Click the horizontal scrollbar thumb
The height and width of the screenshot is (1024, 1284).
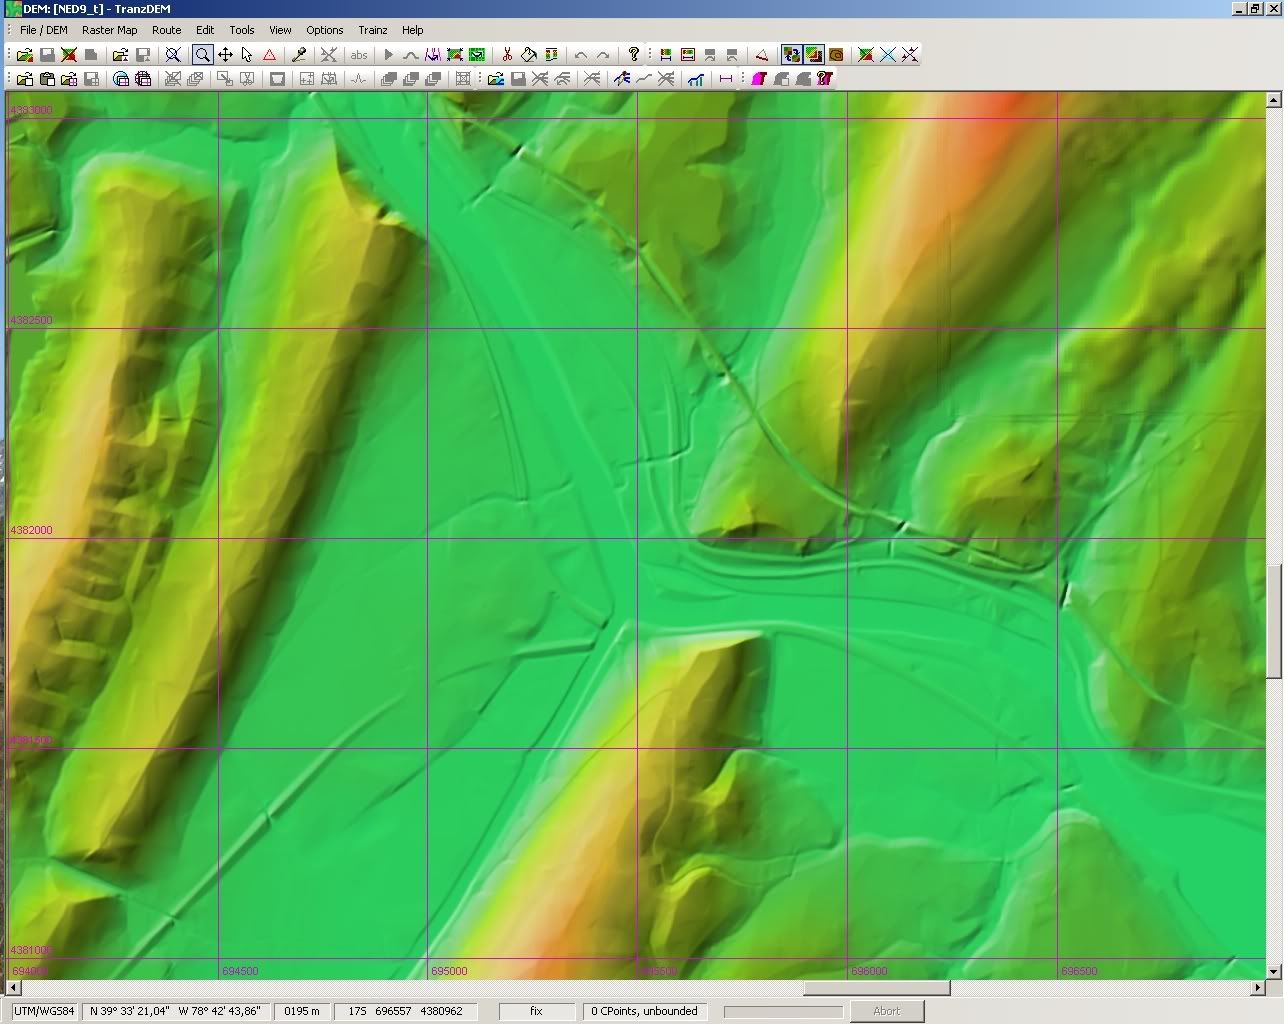point(877,988)
